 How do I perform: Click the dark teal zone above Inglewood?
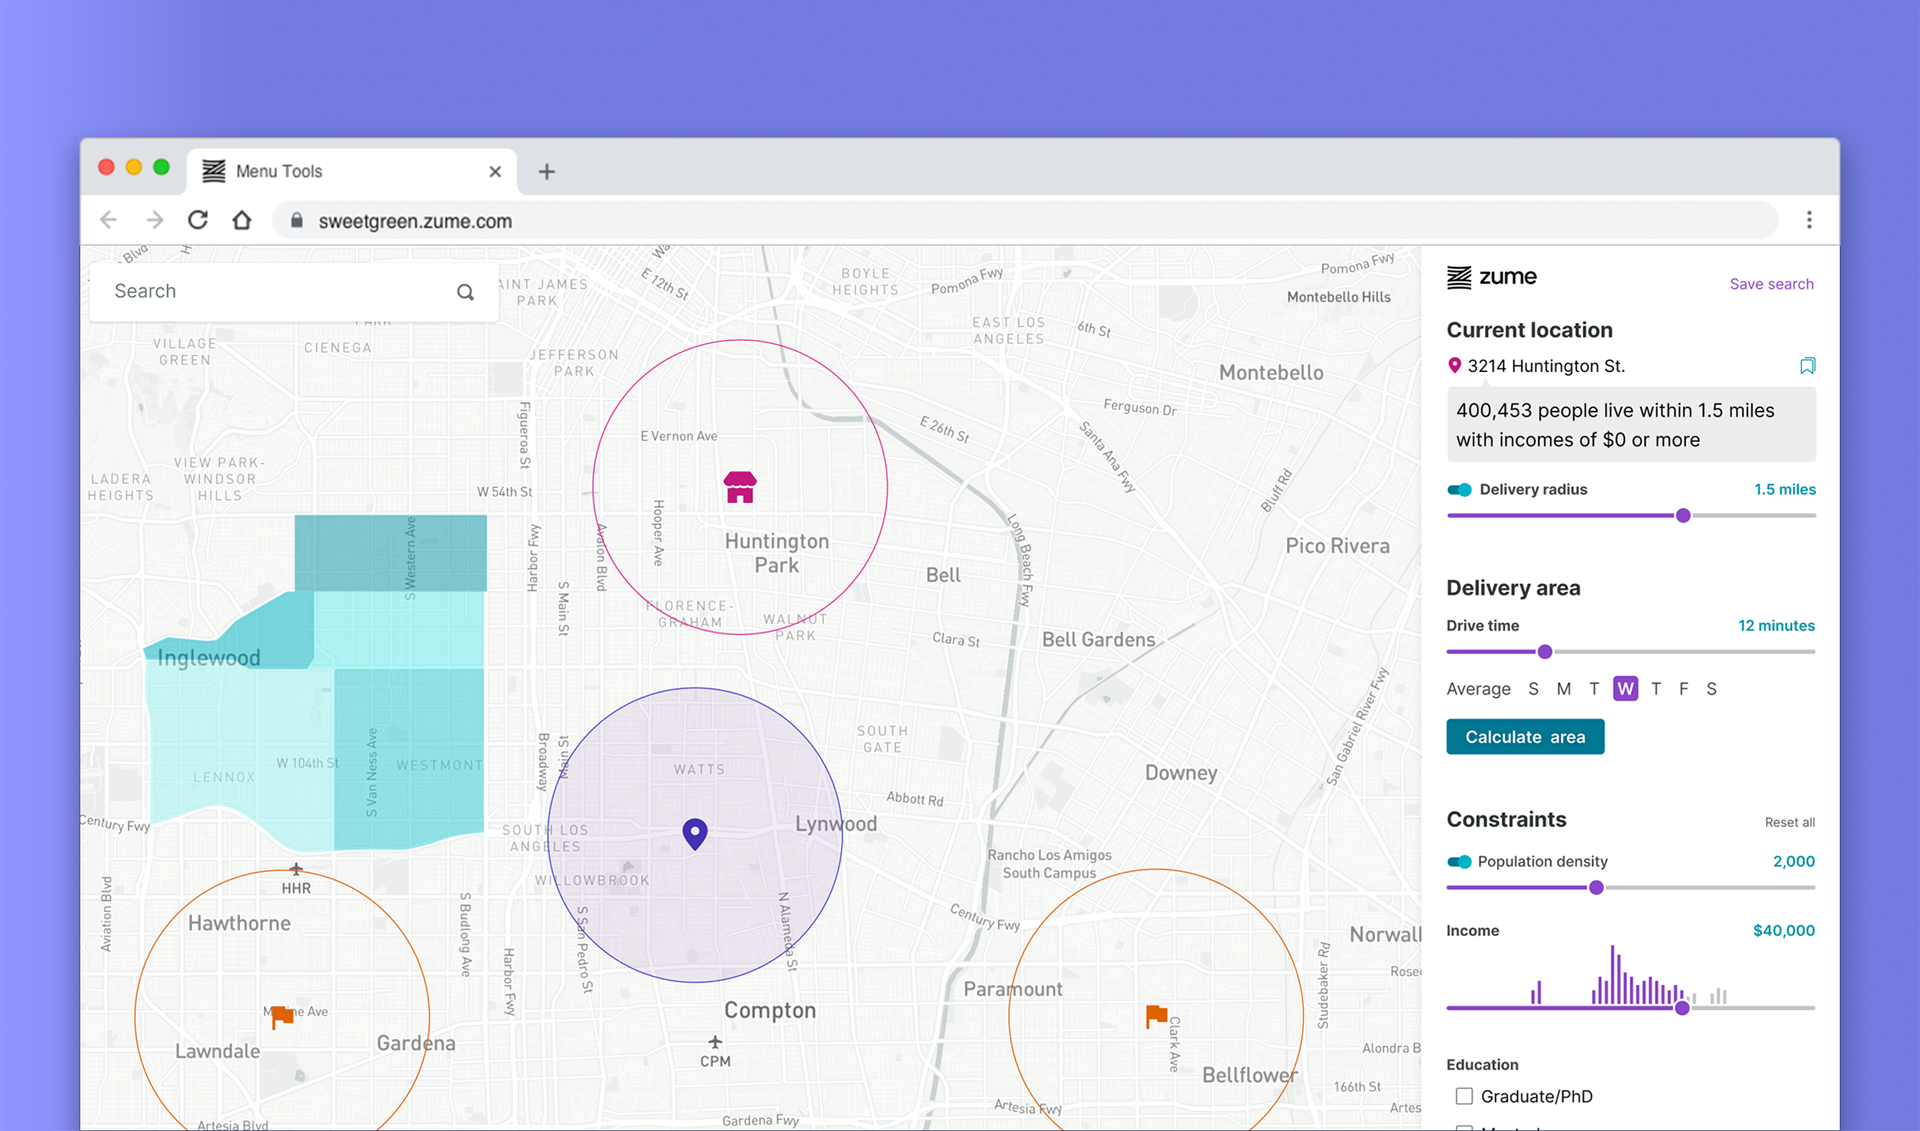[x=390, y=552]
